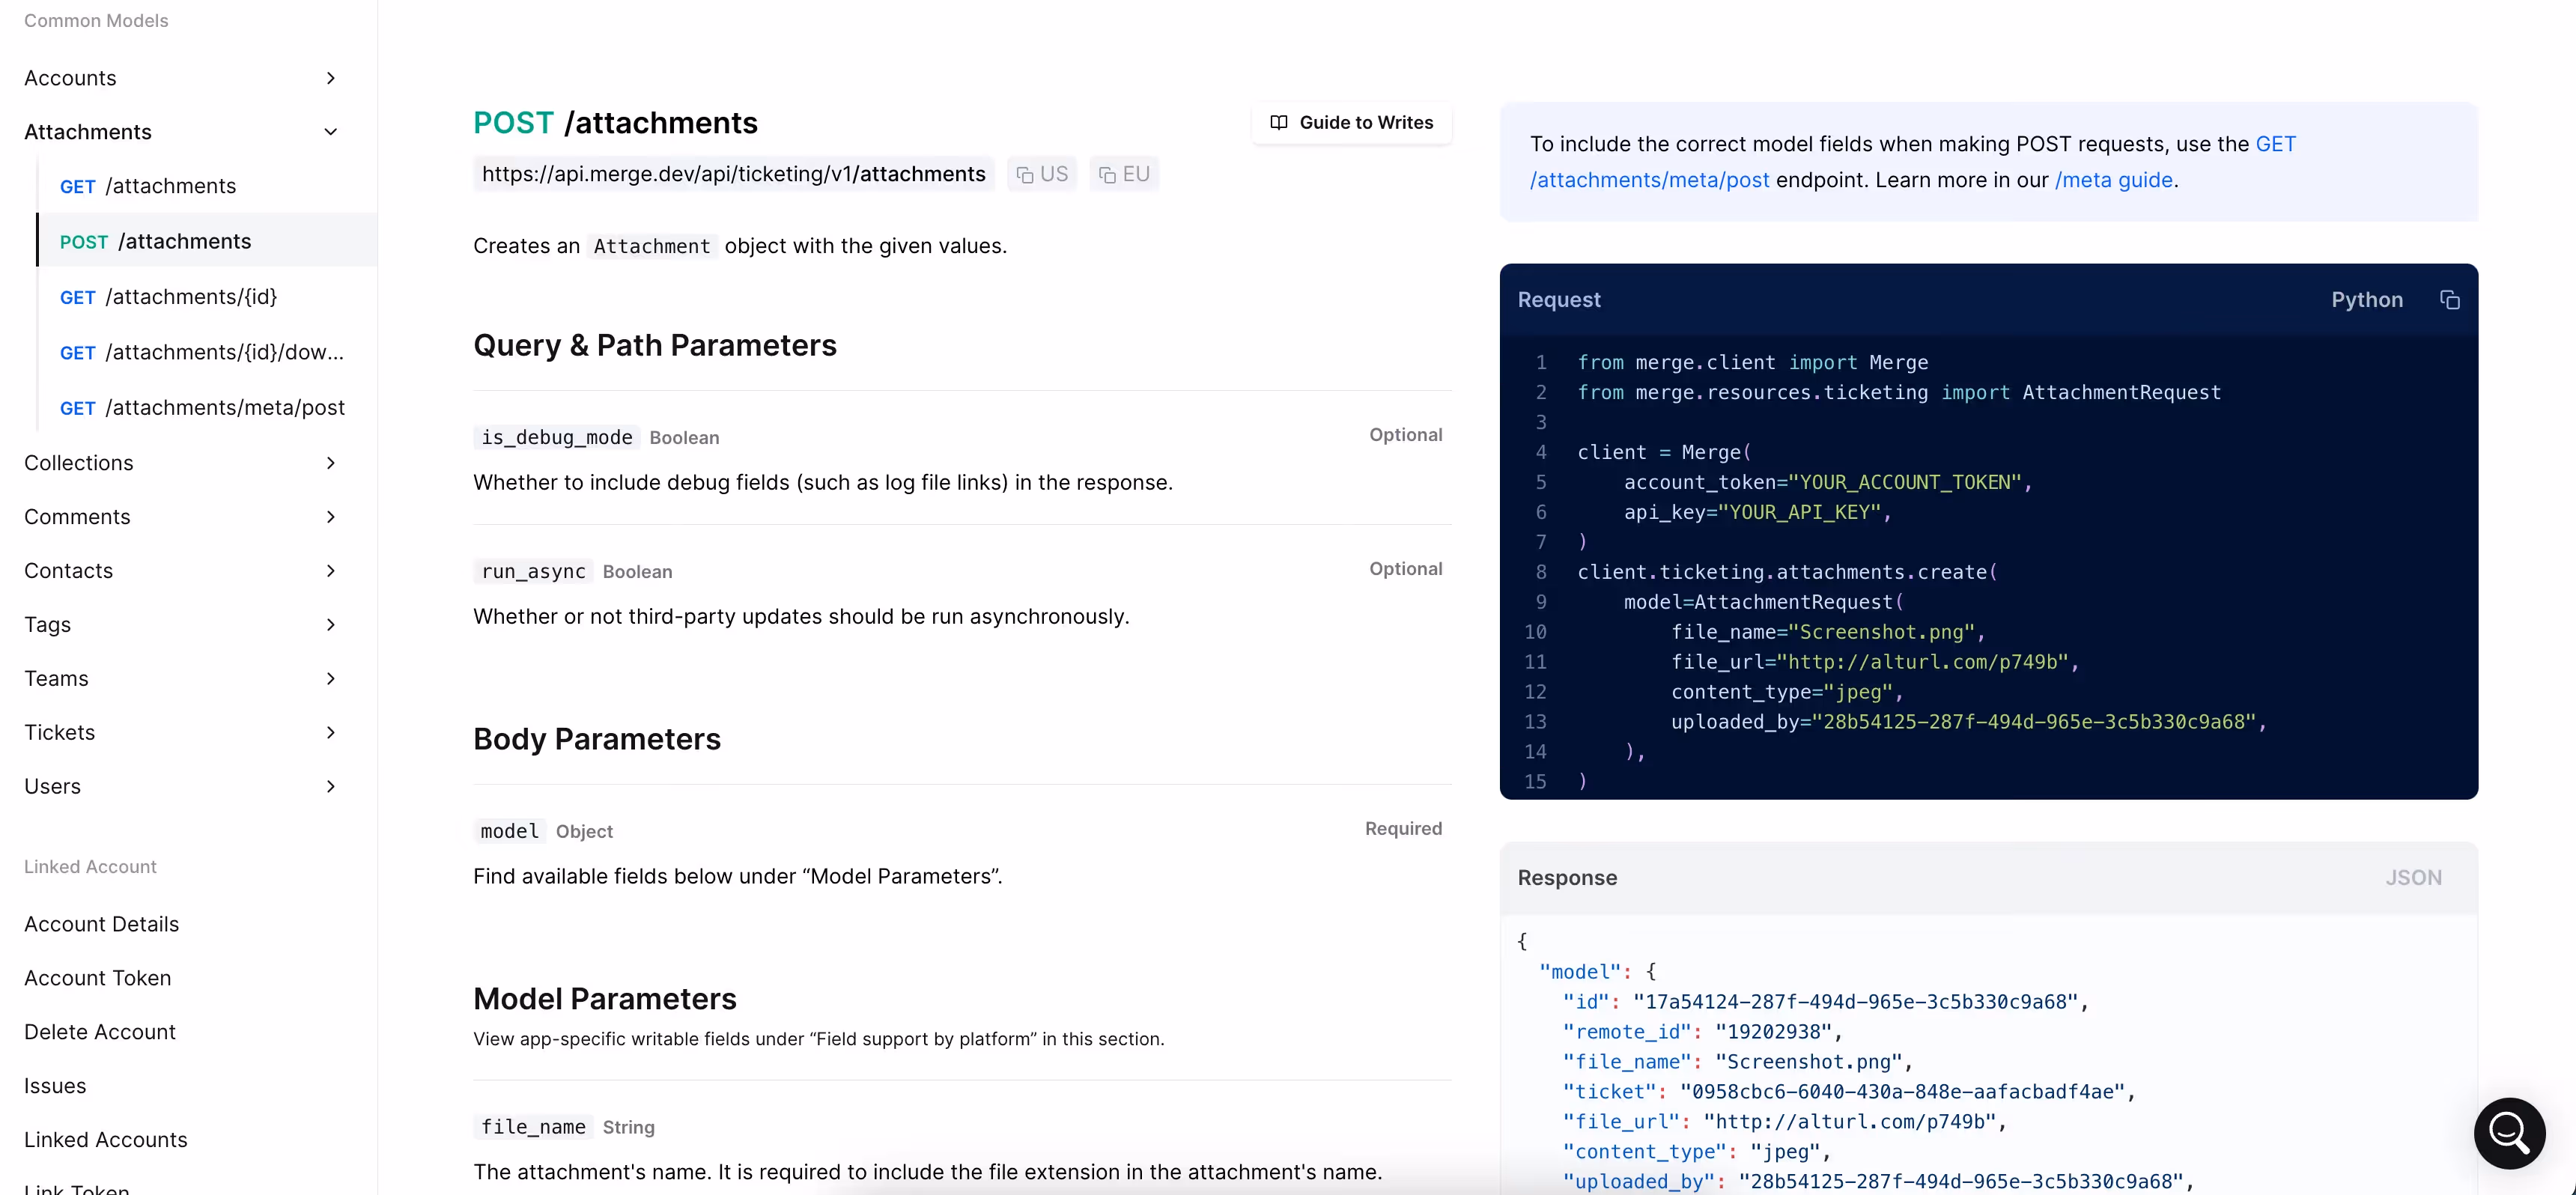Viewport: 2576px width, 1195px height.
Task: Copy the US API URL
Action: [1042, 174]
